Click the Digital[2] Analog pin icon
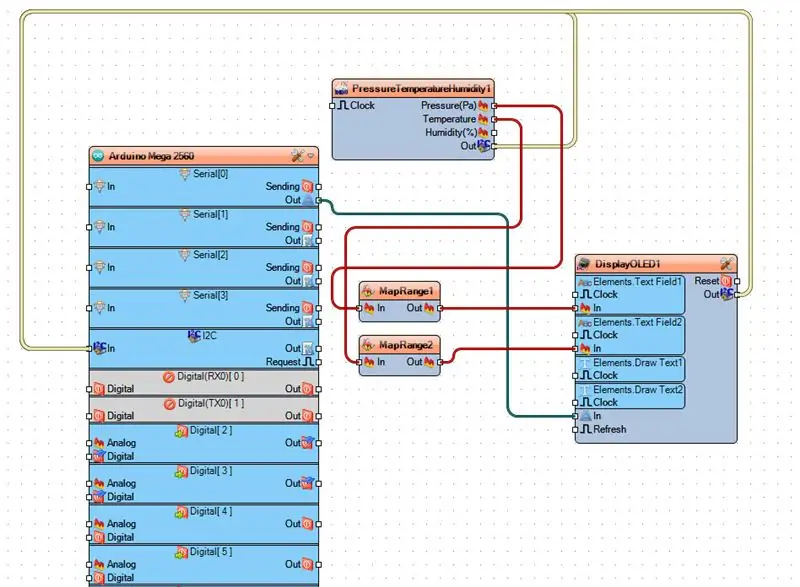 click(x=99, y=443)
